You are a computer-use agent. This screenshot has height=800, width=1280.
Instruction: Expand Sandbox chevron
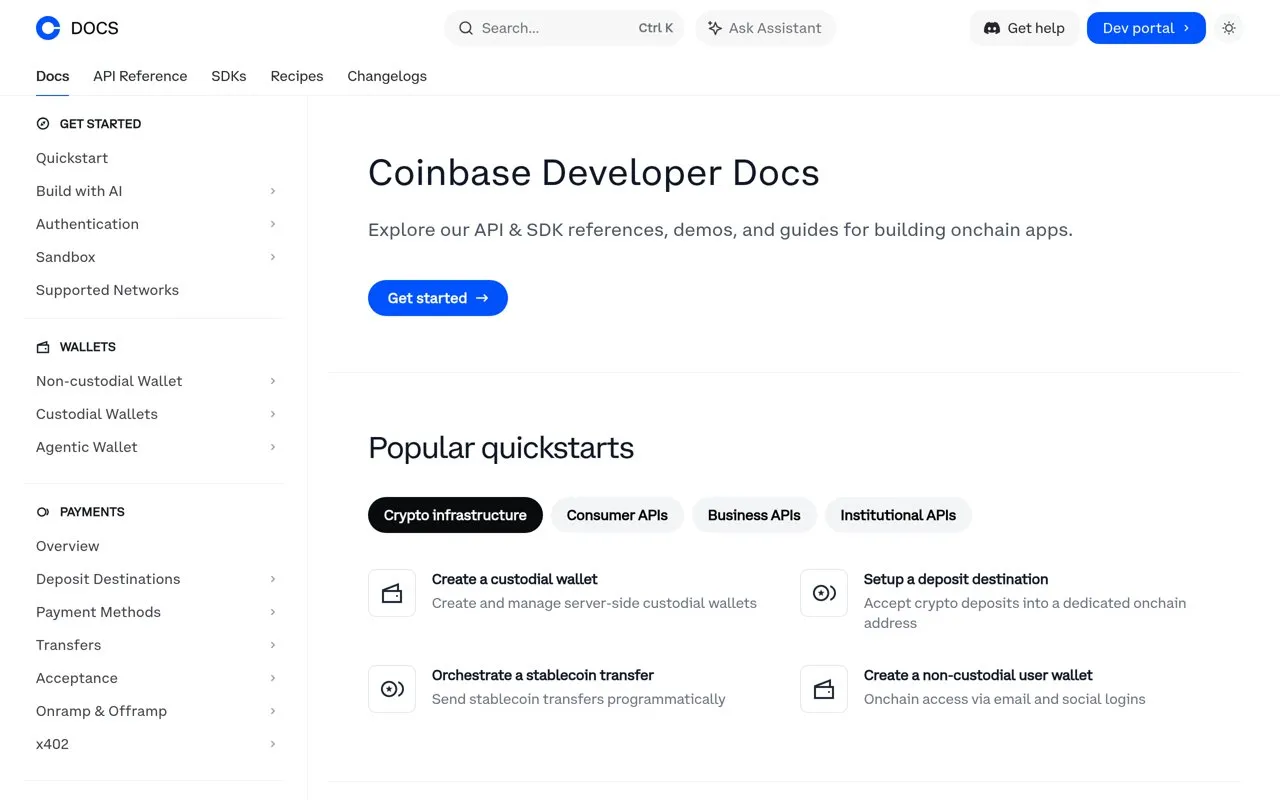[x=273, y=257]
